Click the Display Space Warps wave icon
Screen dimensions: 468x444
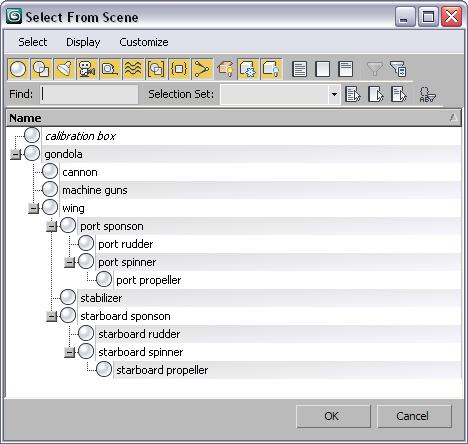click(133, 69)
